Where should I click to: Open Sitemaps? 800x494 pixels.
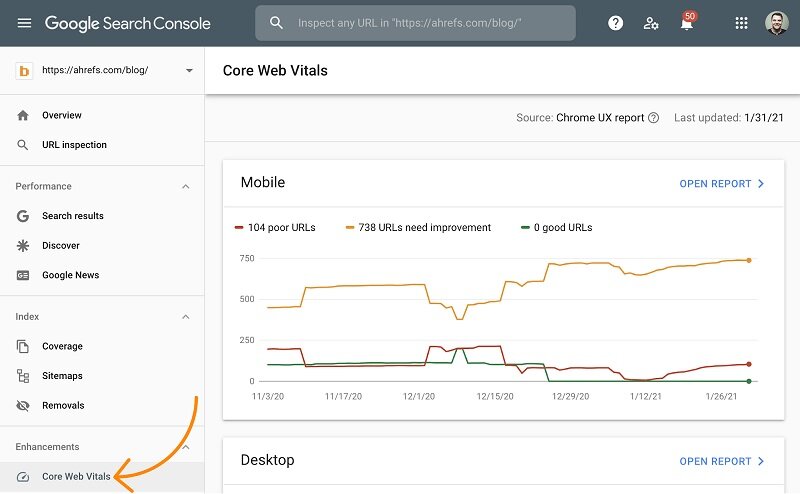pos(62,376)
